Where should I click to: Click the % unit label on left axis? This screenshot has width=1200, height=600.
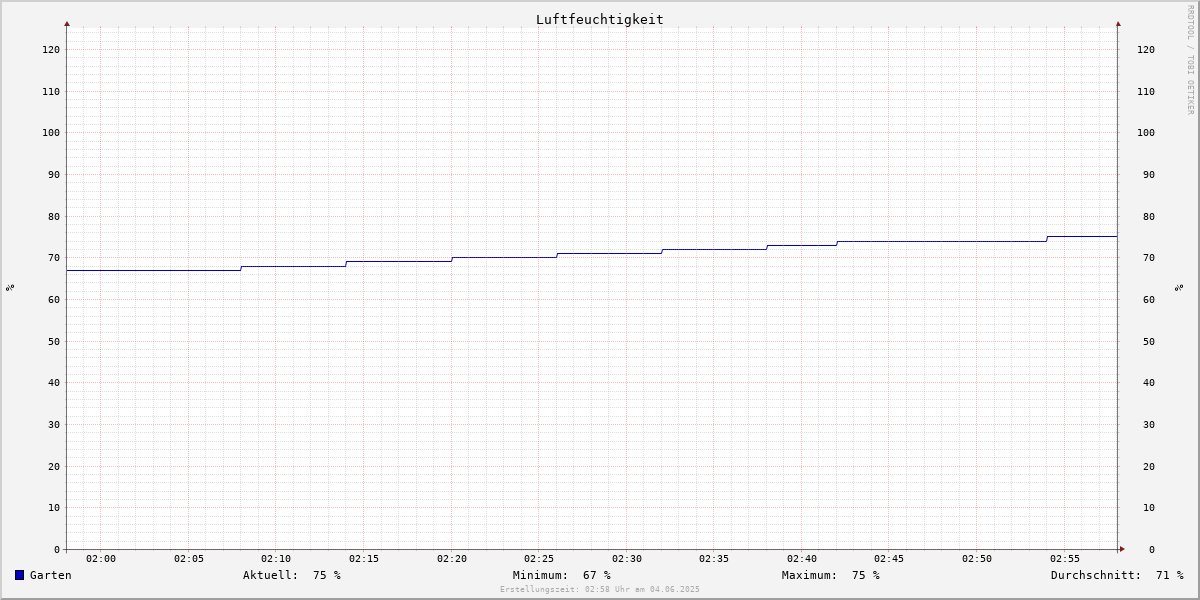tap(10, 288)
